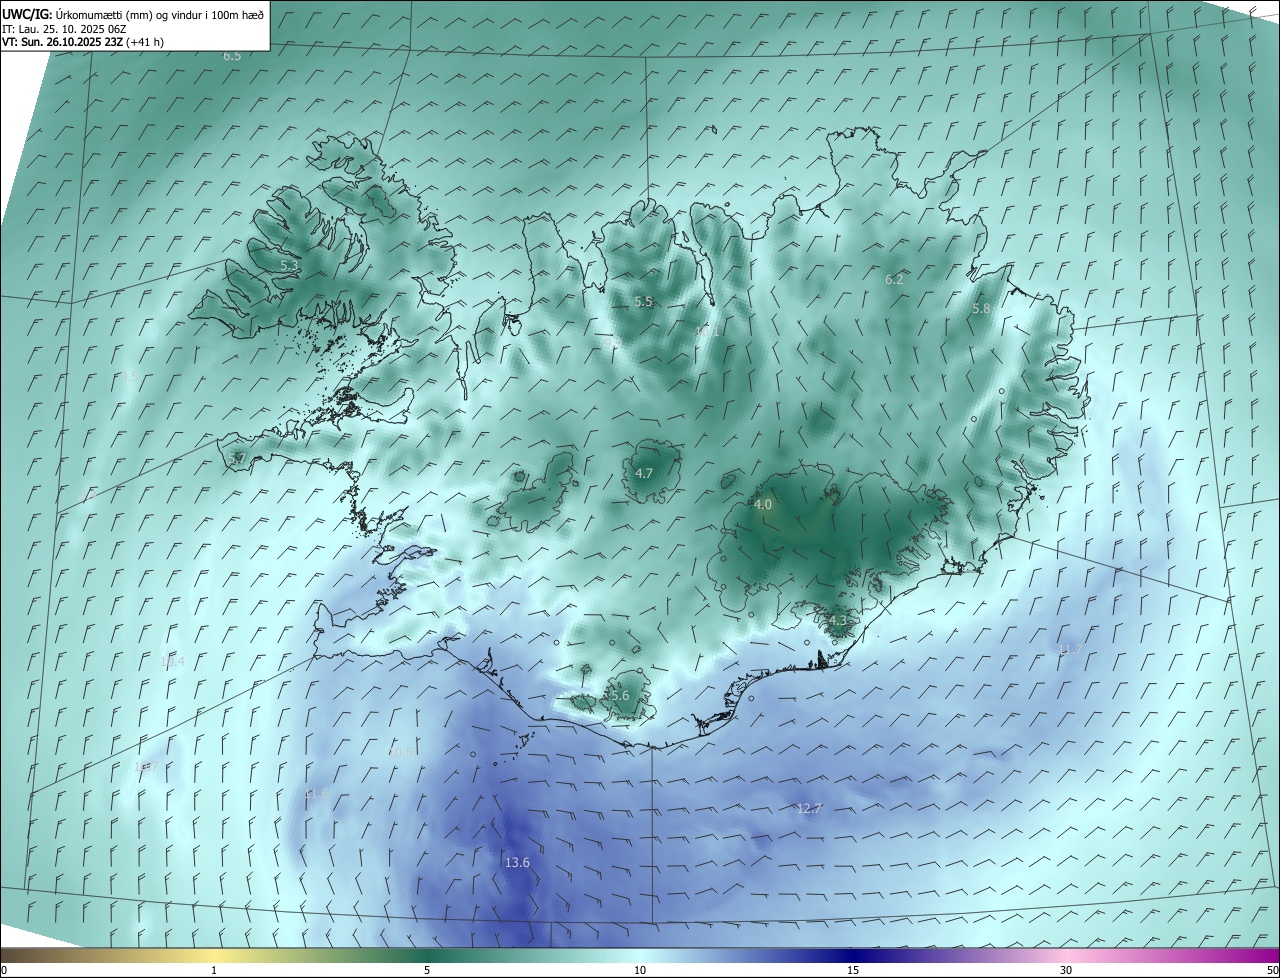Image resolution: width=1280 pixels, height=978 pixels.
Task: Click the 0 tick on the color scale
Action: (4, 971)
